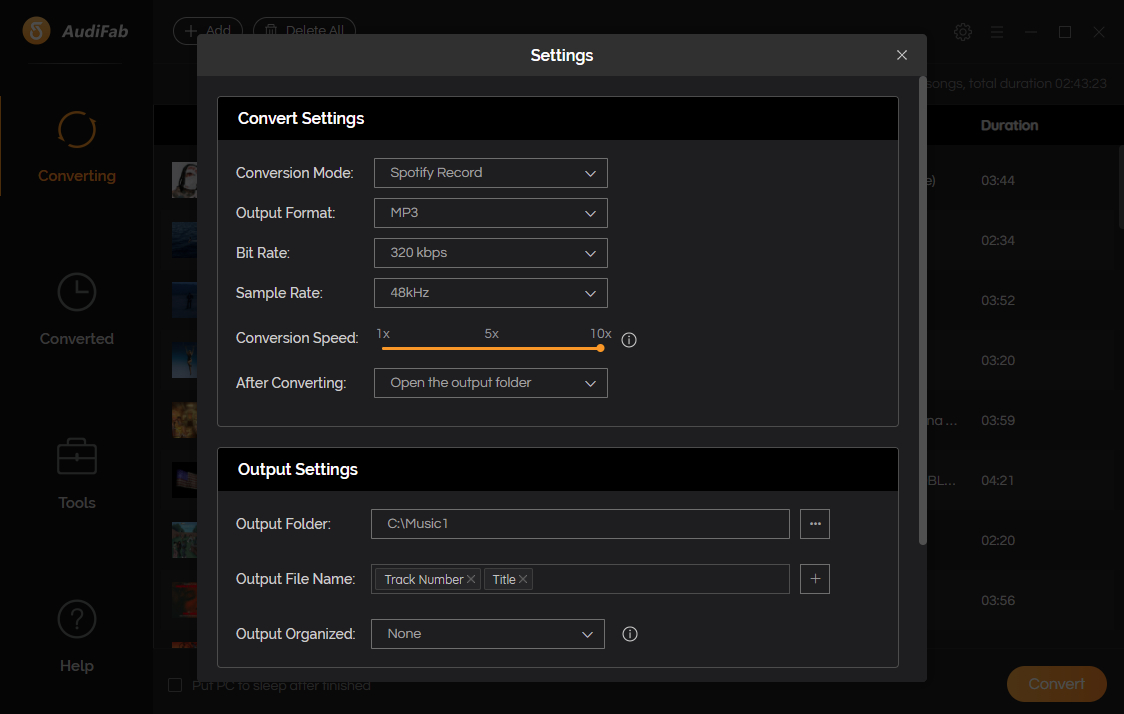
Task: Open the Output Format MP3 dropdown
Action: [x=490, y=213]
